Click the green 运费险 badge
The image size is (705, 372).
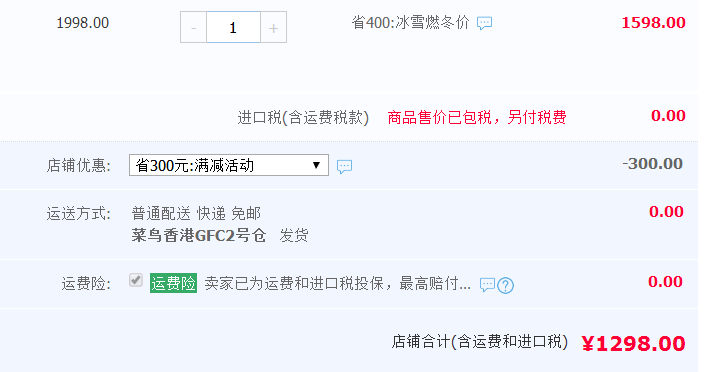173,283
